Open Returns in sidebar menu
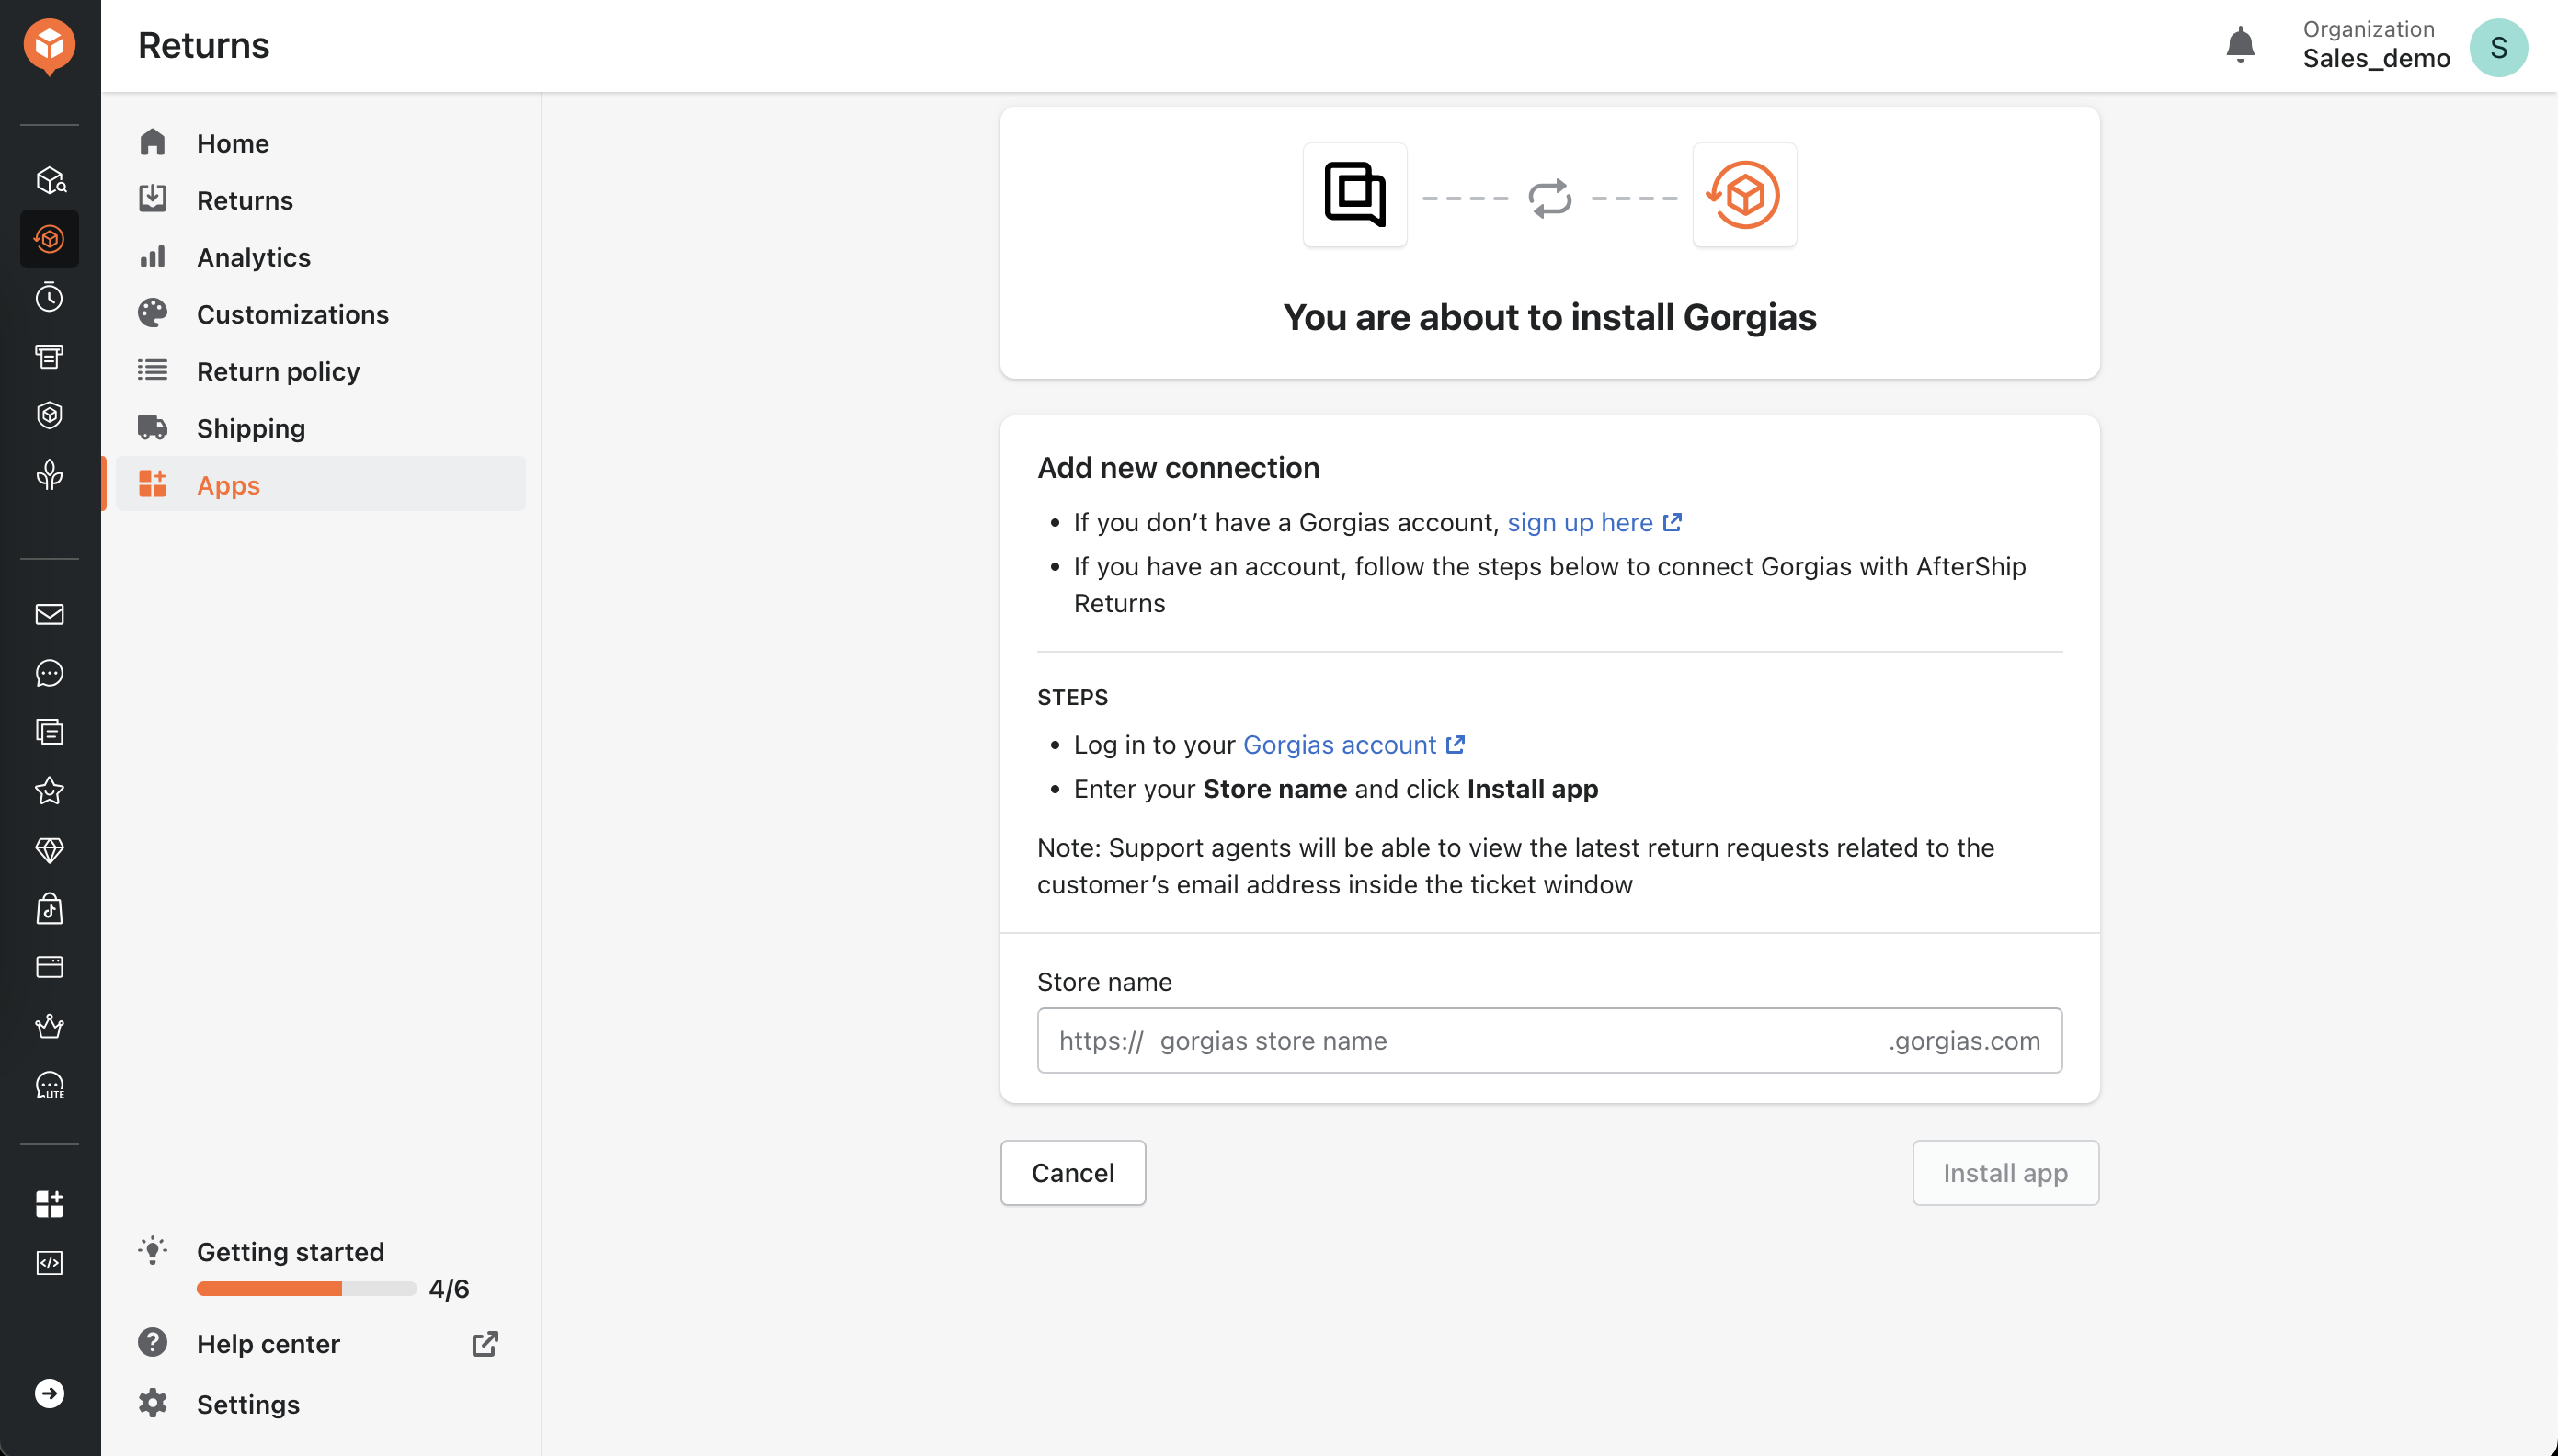The image size is (2558, 1456). pos(320,200)
